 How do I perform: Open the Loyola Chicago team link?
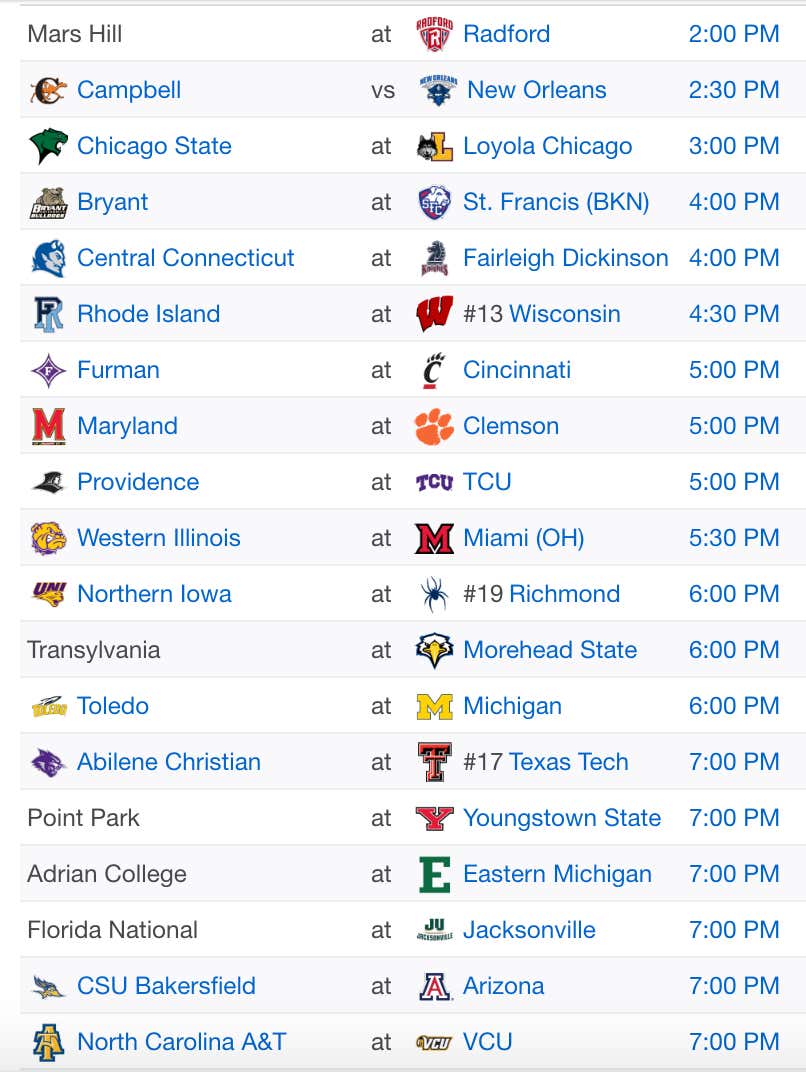547,146
